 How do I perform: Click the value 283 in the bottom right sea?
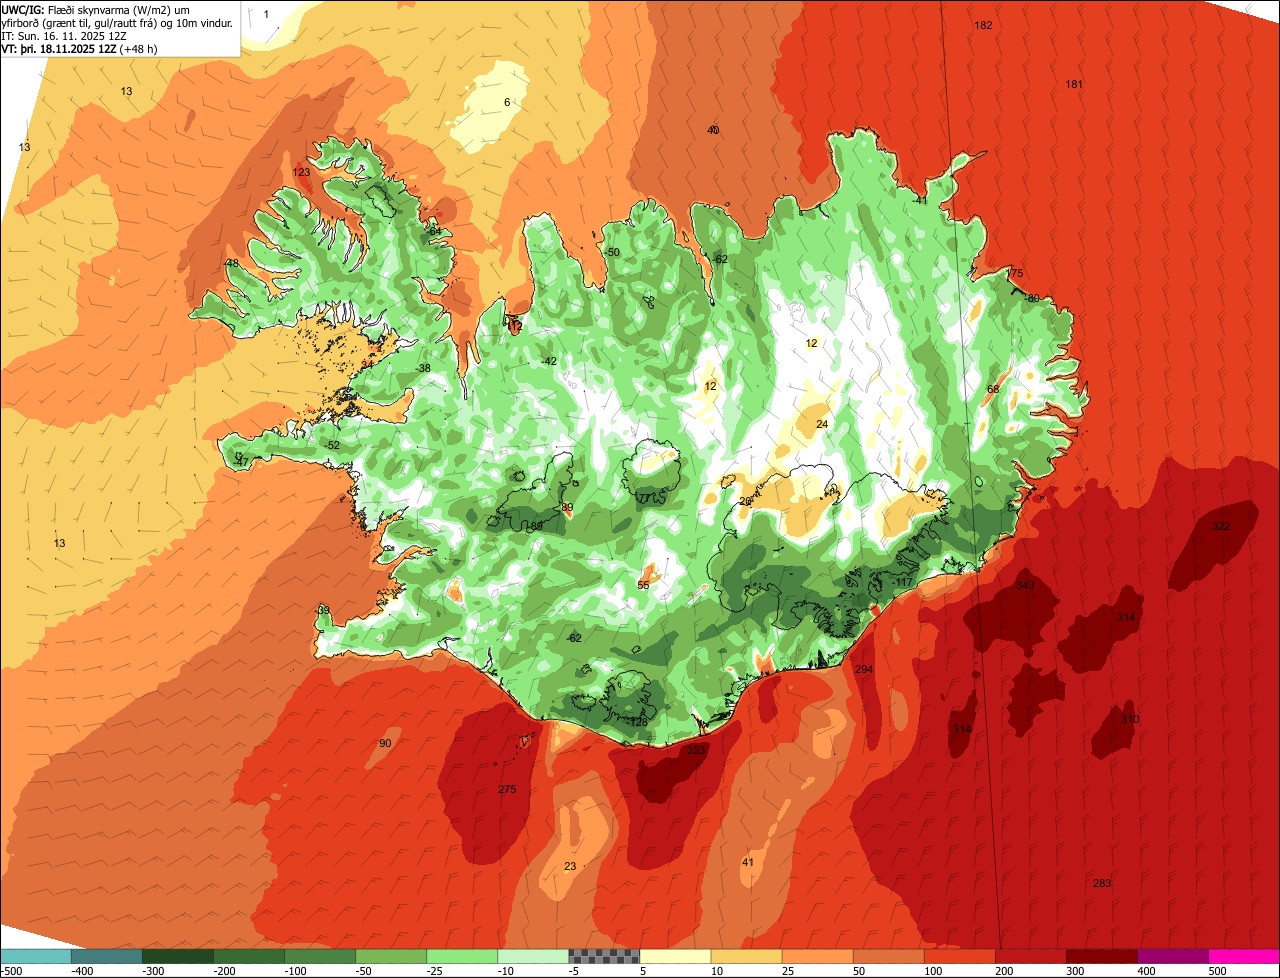click(x=1102, y=883)
